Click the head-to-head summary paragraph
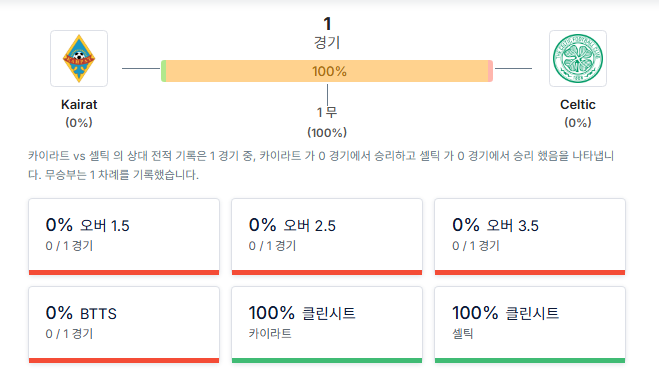 [322, 165]
